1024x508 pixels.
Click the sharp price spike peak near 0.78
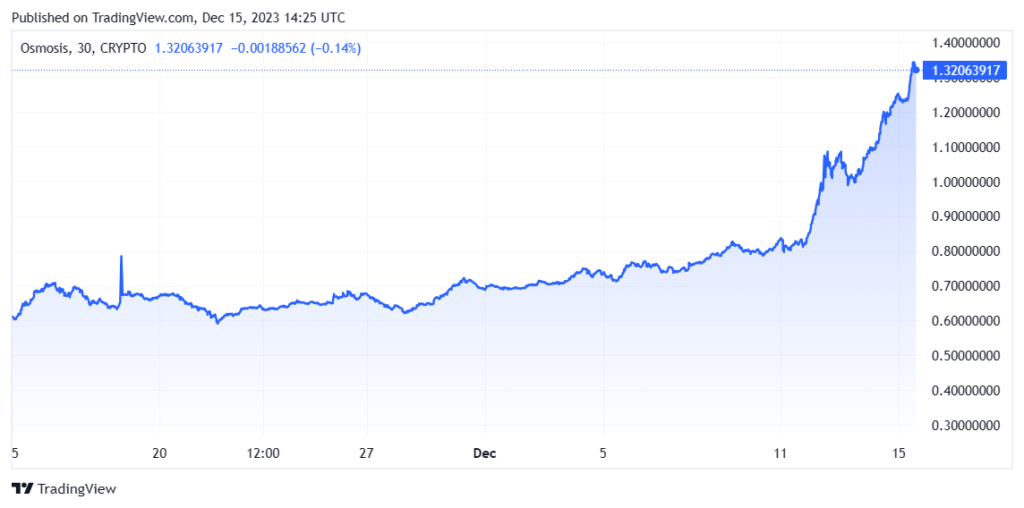coord(121,257)
